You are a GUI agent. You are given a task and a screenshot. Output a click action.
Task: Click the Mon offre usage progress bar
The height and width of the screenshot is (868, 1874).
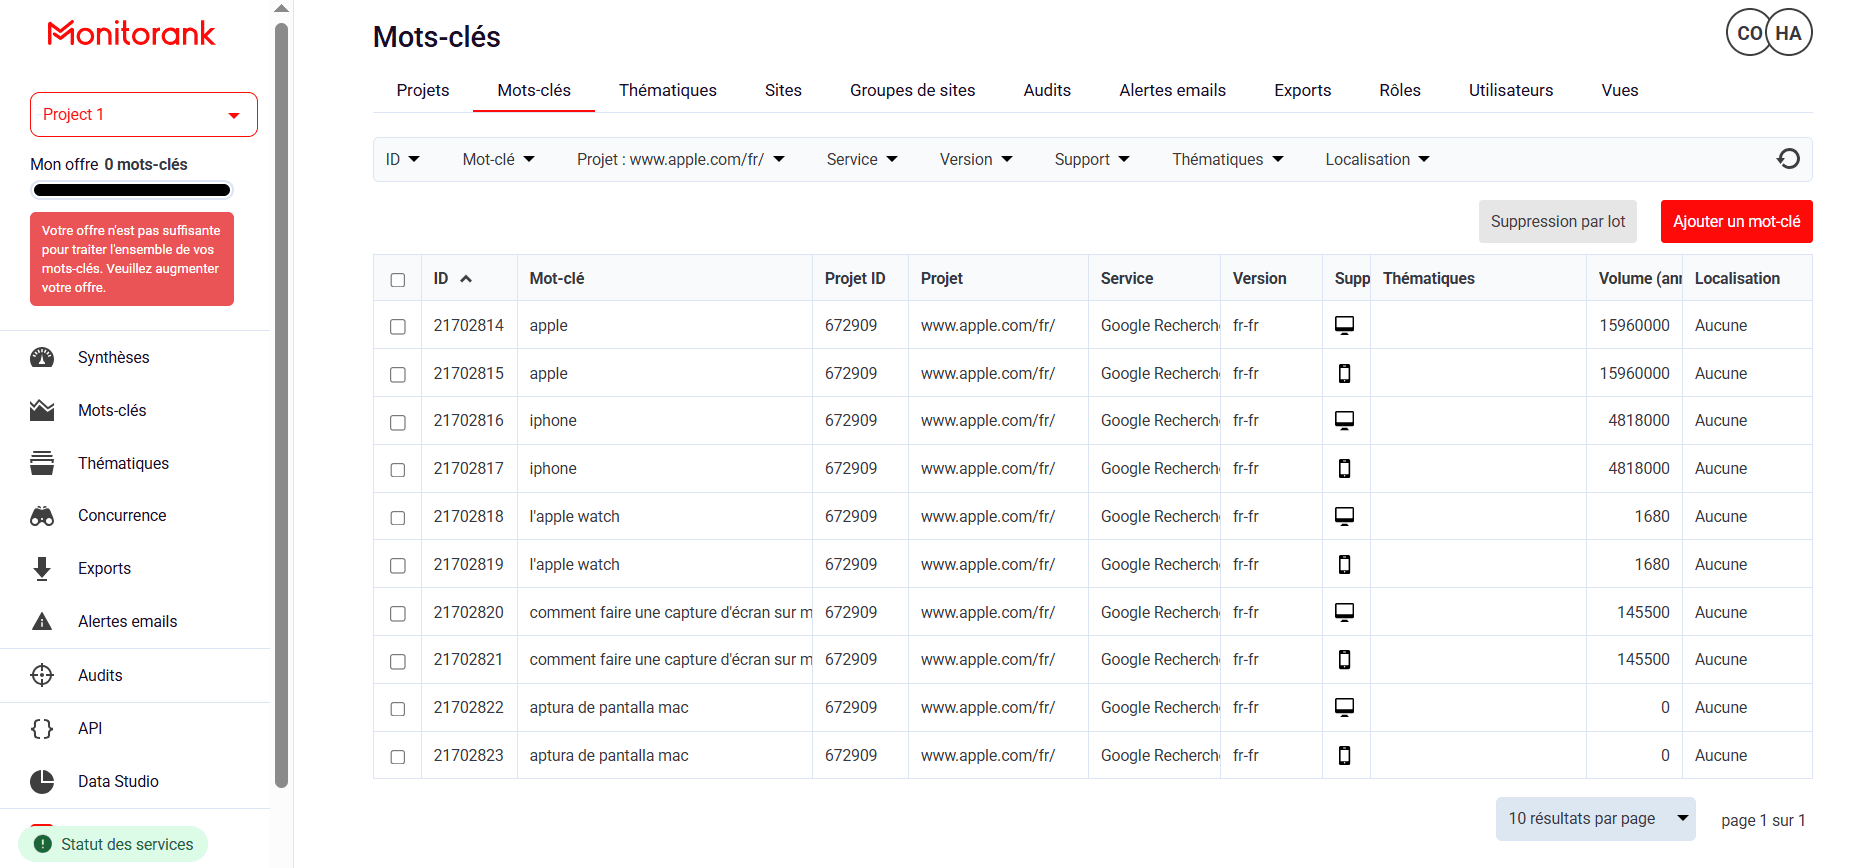[132, 190]
